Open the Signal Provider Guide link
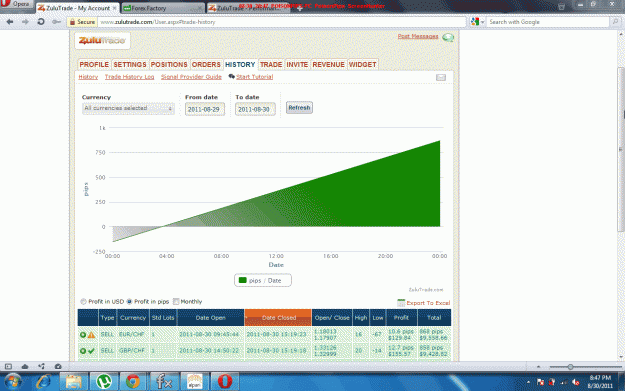This screenshot has height=391, width=625. (x=191, y=77)
